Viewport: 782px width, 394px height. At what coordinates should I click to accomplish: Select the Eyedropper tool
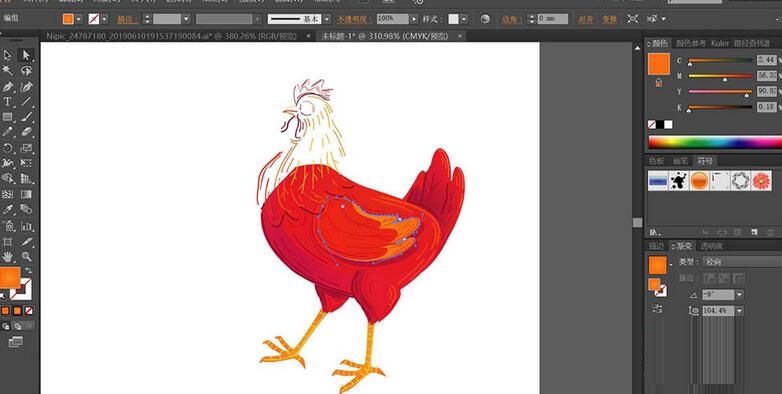tap(7, 209)
